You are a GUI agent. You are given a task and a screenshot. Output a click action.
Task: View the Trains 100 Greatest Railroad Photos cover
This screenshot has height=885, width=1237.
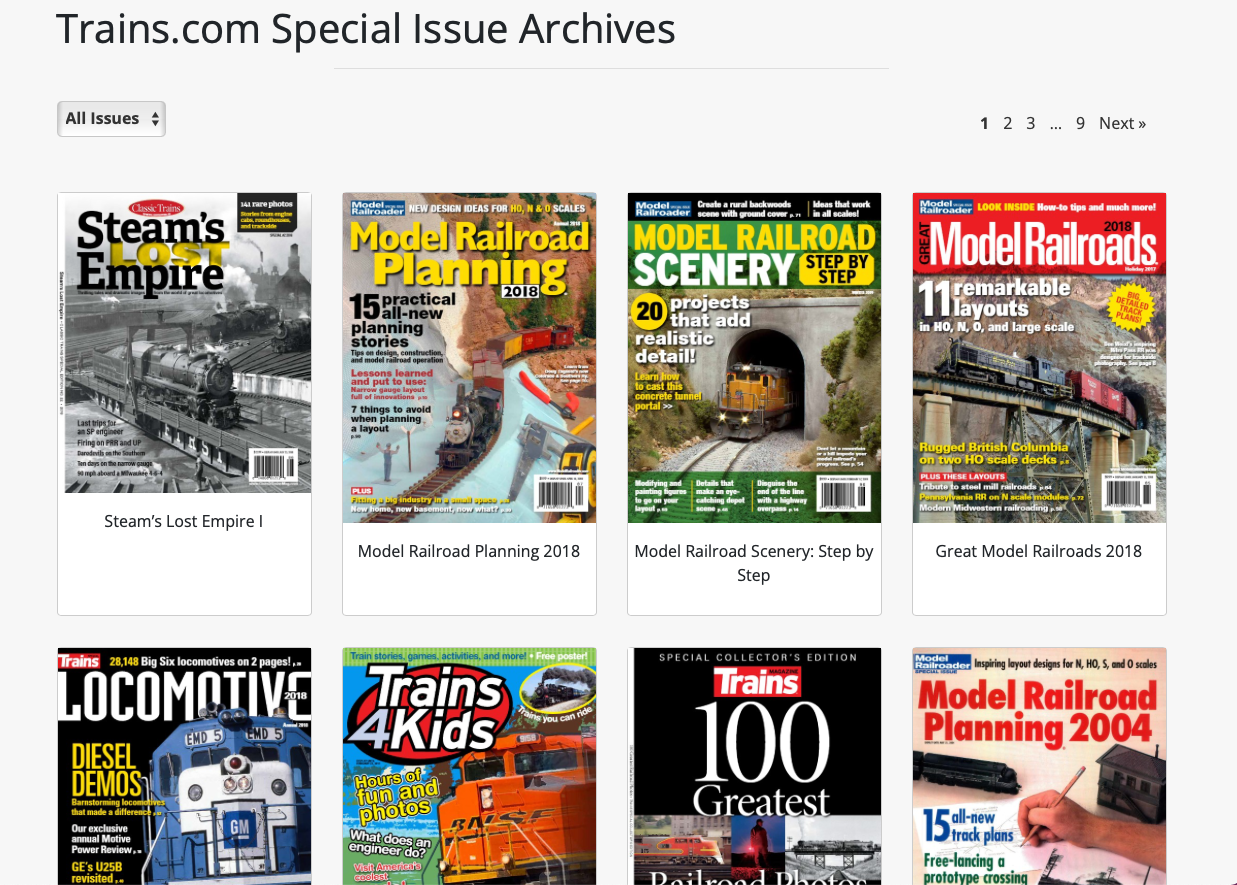754,766
